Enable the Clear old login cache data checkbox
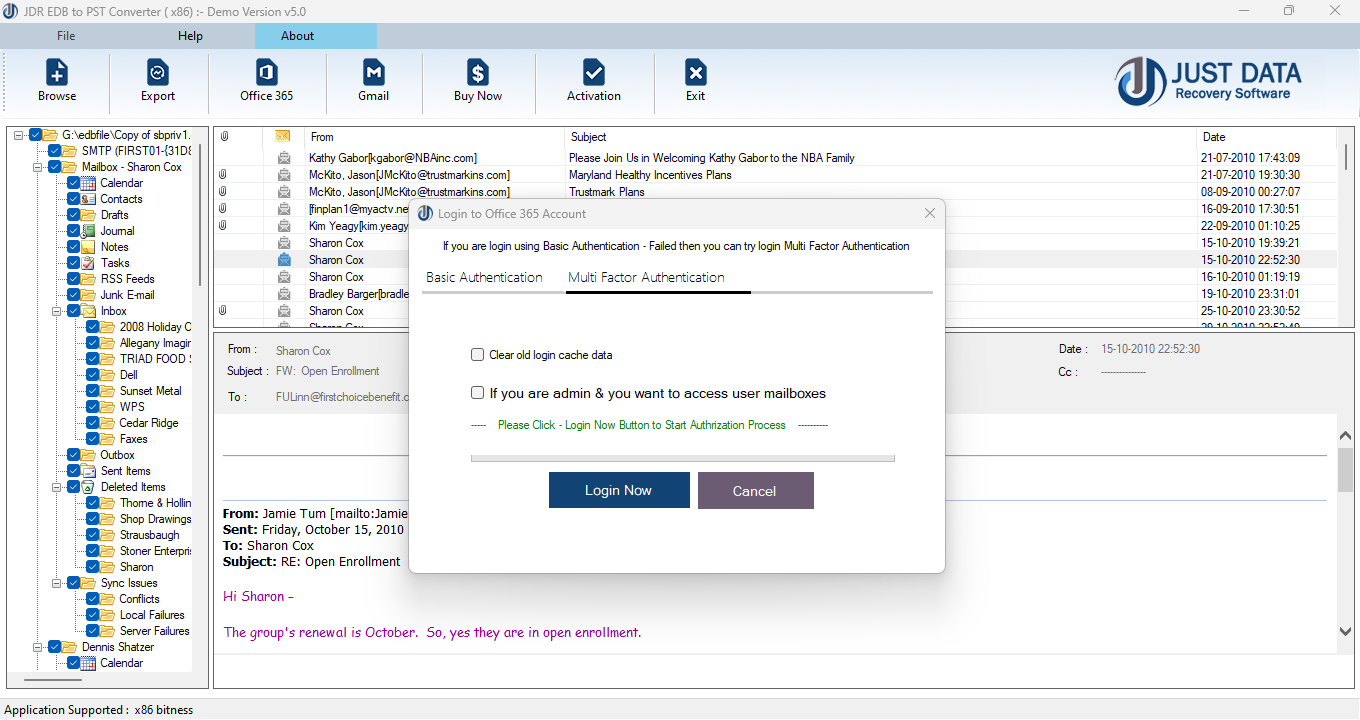Viewport: 1360px width, 720px height. click(477, 354)
